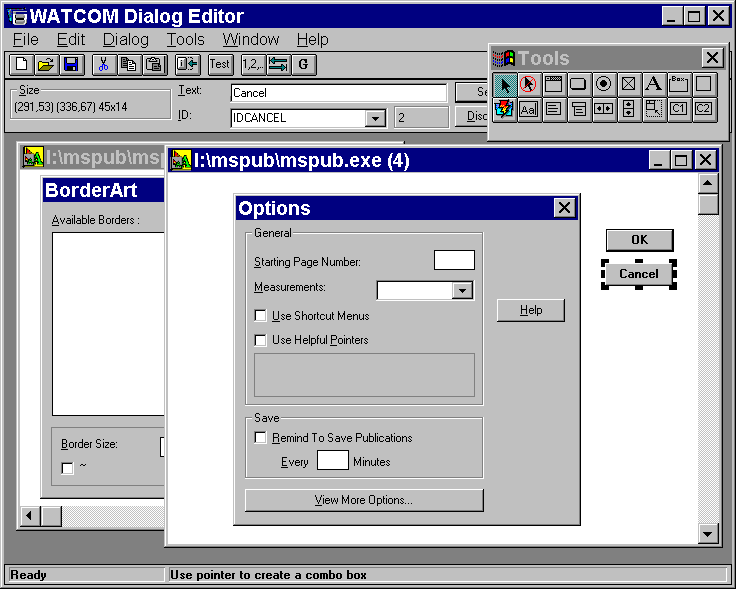736x589 pixels.
Task: Click the Test dialog toolbar button
Action: (x=220, y=64)
